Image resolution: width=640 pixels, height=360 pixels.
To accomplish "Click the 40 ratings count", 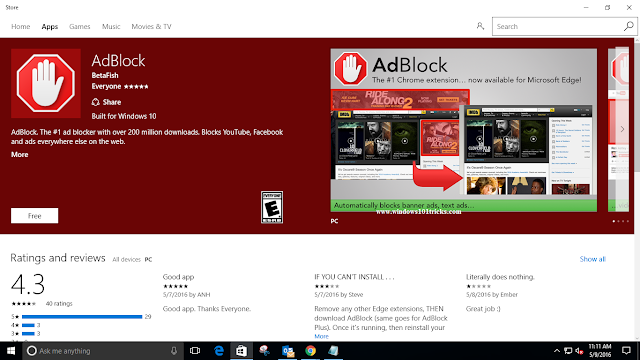I will [59, 304].
